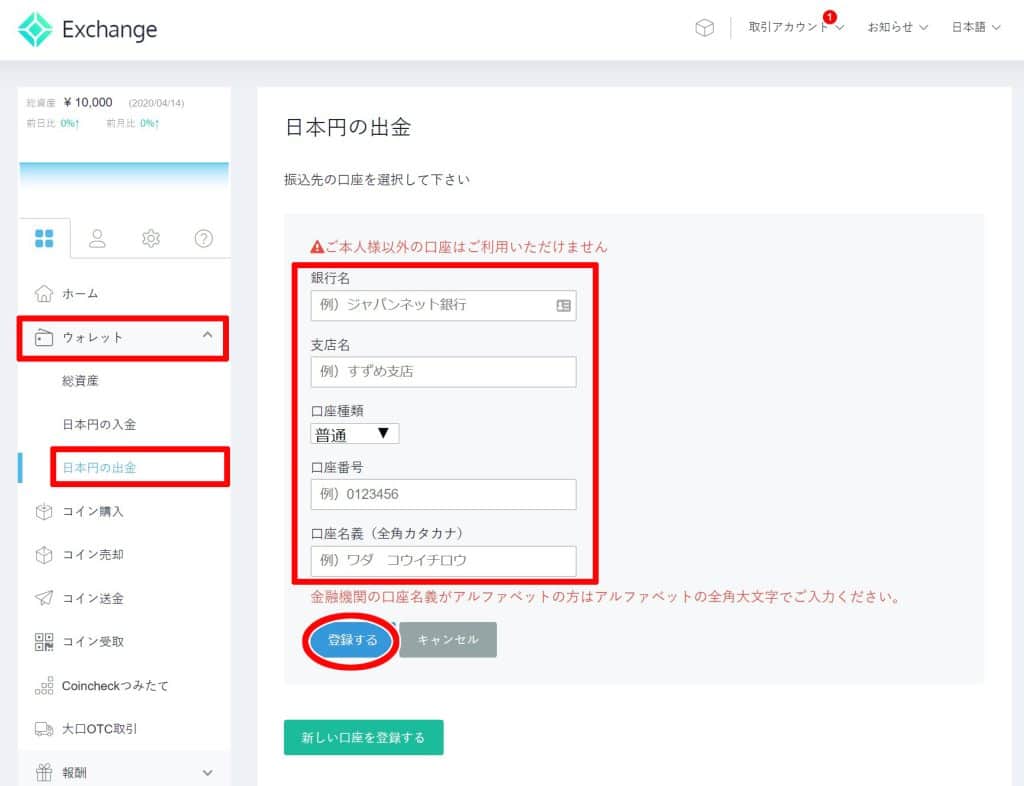This screenshot has height=786, width=1024.
Task: Click the 登録する button
Action: (x=352, y=640)
